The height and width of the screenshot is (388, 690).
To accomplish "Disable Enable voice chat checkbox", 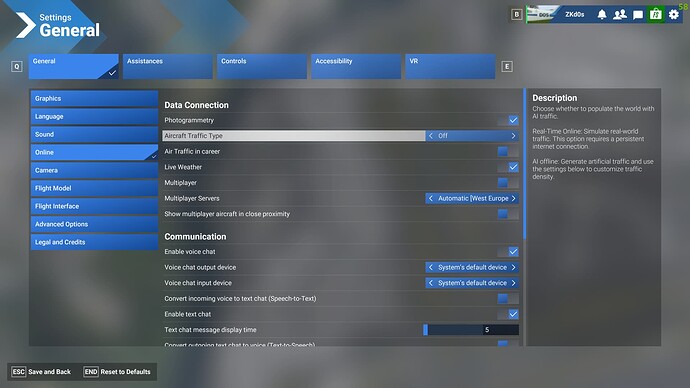I will 513,252.
